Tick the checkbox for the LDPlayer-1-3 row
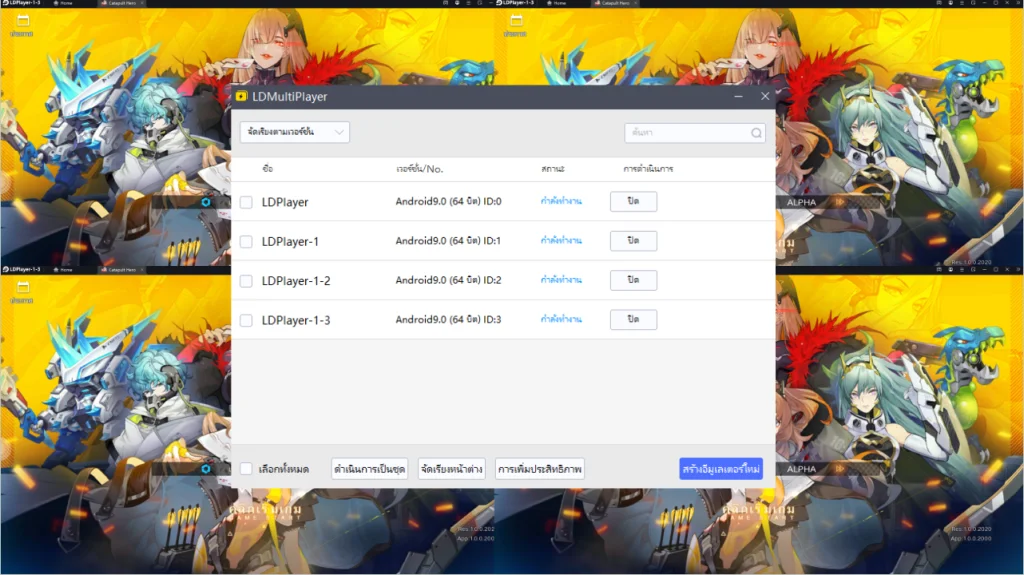Screen dimensions: 1024x575 click(x=246, y=320)
